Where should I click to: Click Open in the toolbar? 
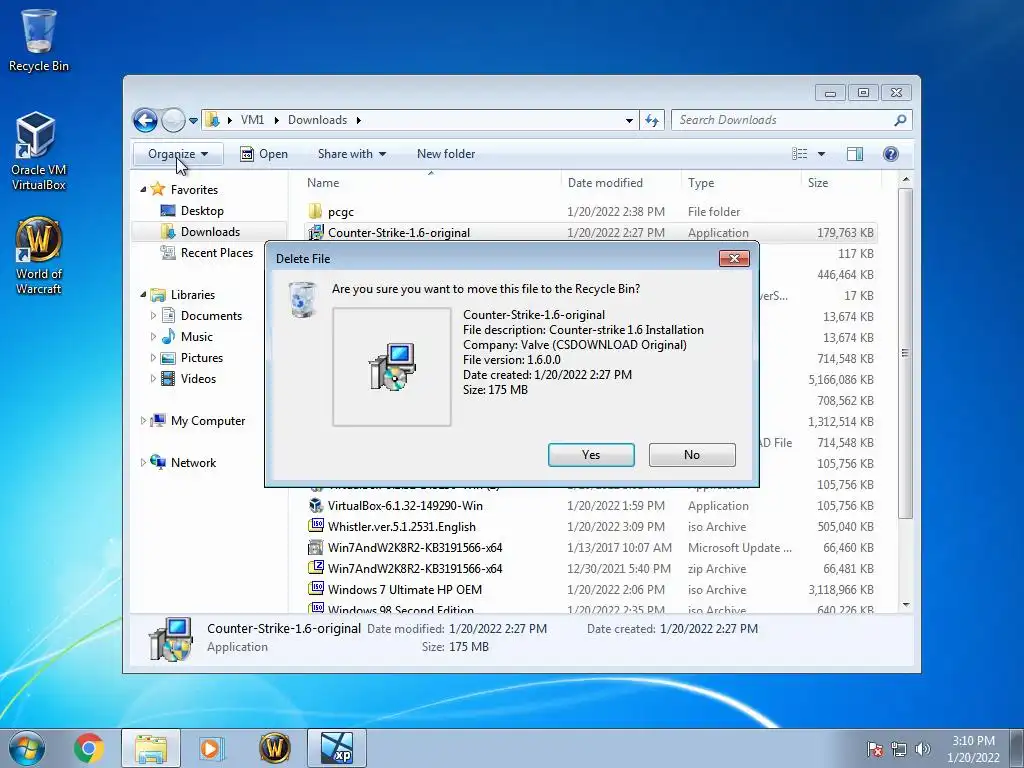point(264,154)
